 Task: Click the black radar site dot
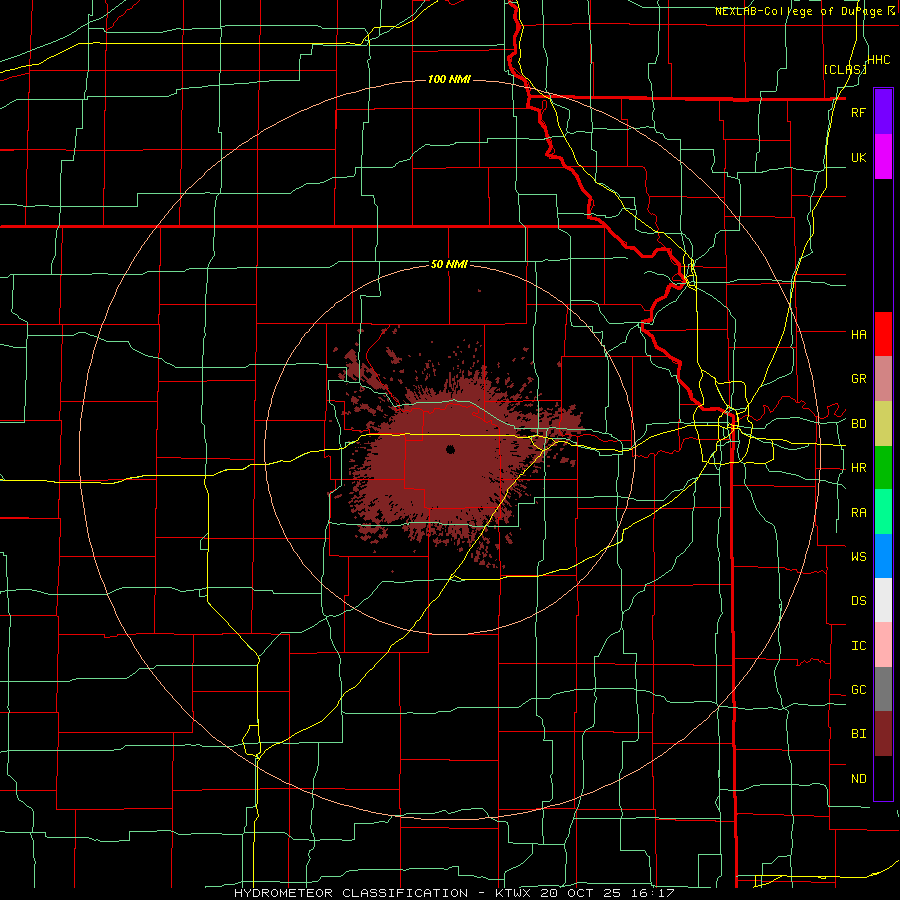tap(451, 449)
